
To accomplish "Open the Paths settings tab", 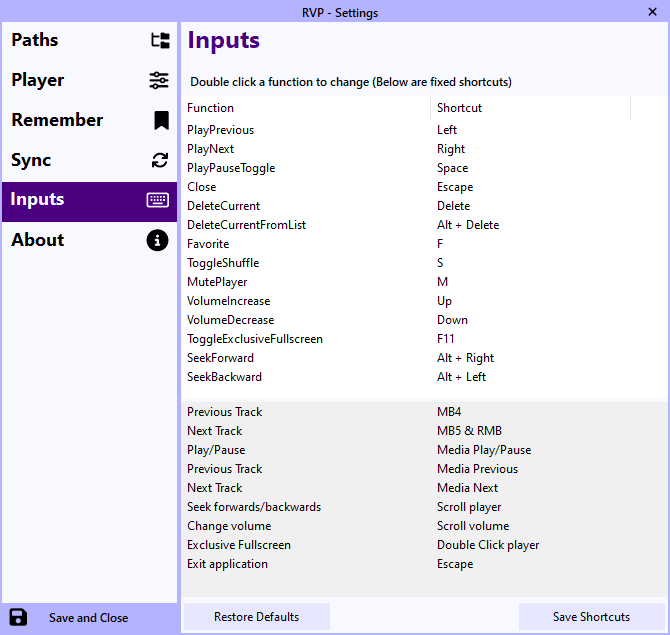I will 35,41.
